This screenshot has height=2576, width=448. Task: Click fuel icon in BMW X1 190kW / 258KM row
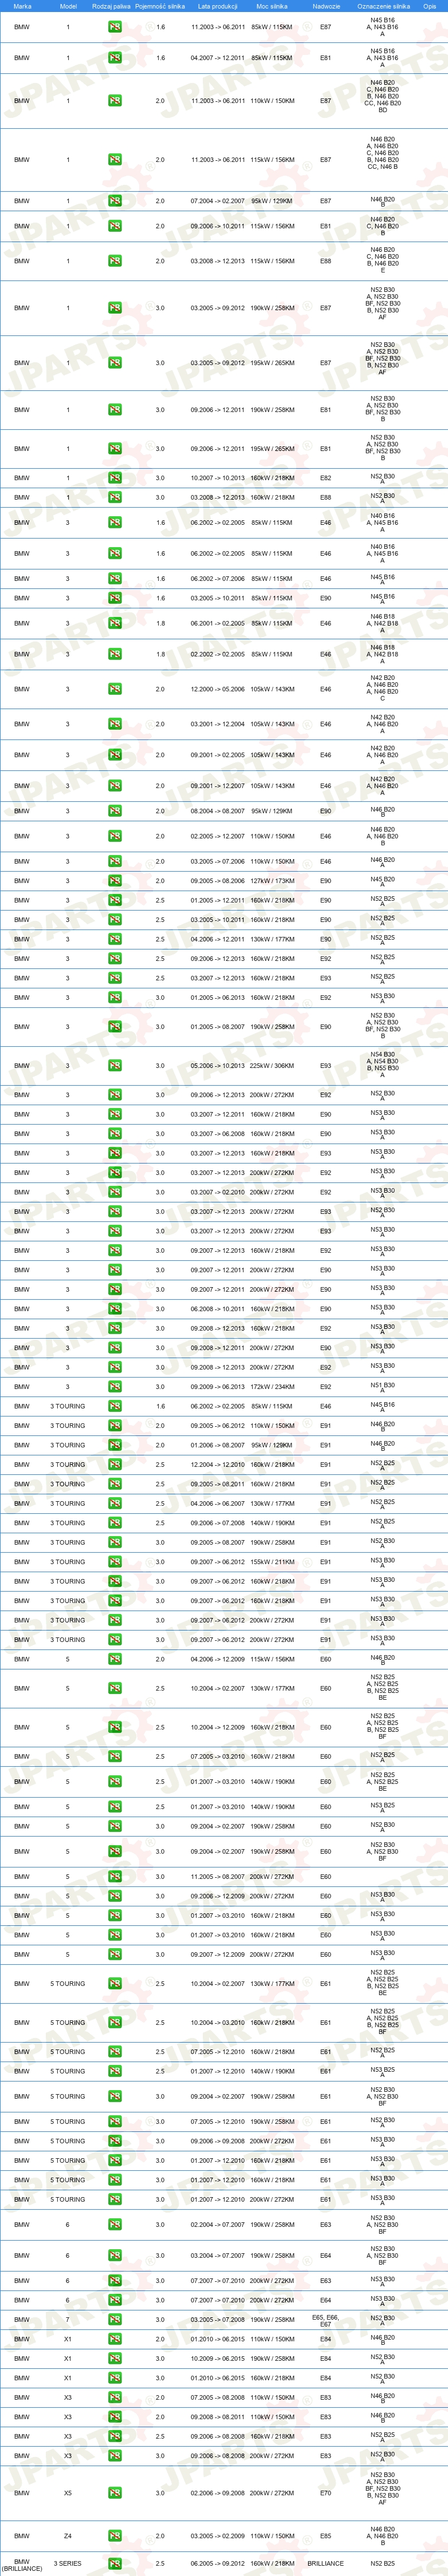(115, 2359)
